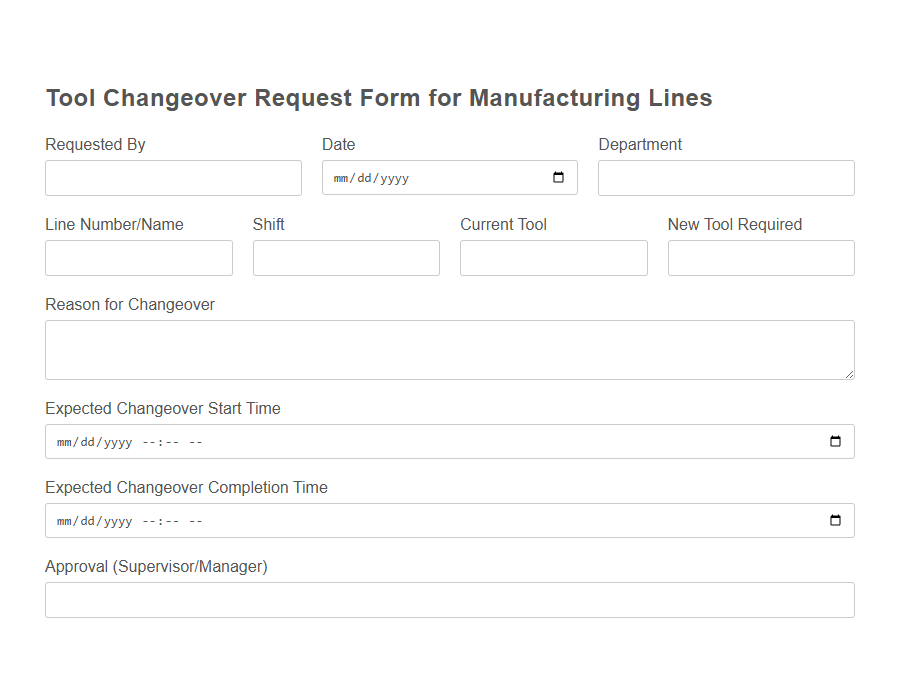Click the Approval (Supervisor/Manager) input field
This screenshot has height=682, width=900.
tap(449, 599)
